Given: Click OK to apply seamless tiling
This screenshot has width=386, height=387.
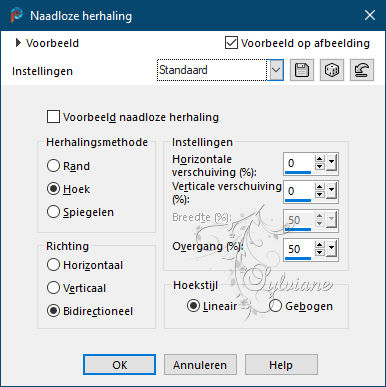Looking at the screenshot, I should (119, 365).
